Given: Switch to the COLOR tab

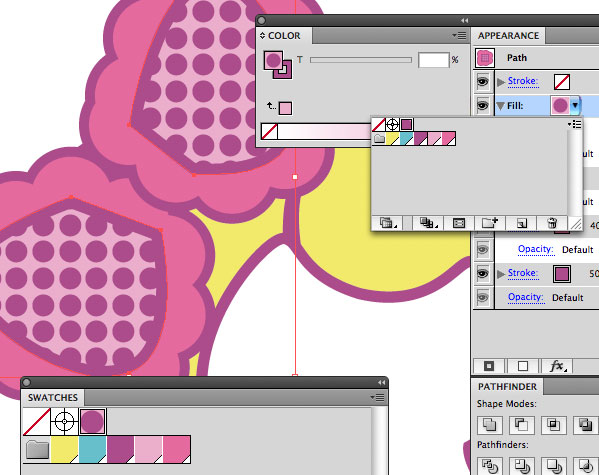Looking at the screenshot, I should pos(284,36).
